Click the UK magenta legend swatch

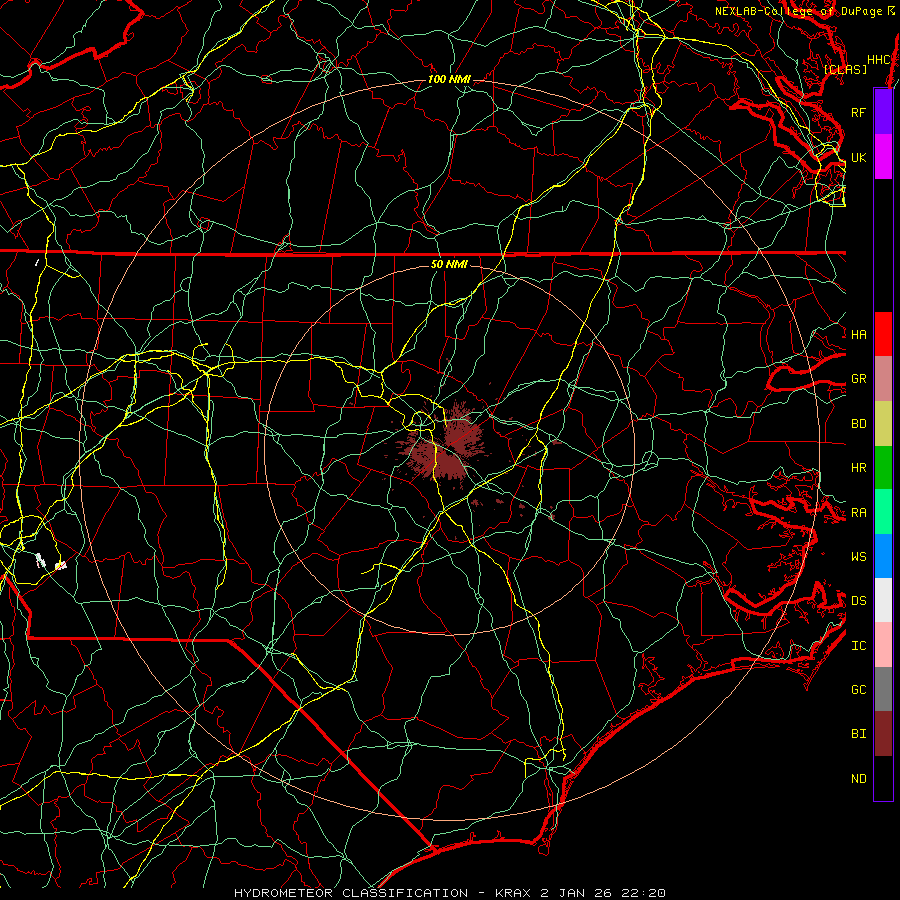point(883,157)
